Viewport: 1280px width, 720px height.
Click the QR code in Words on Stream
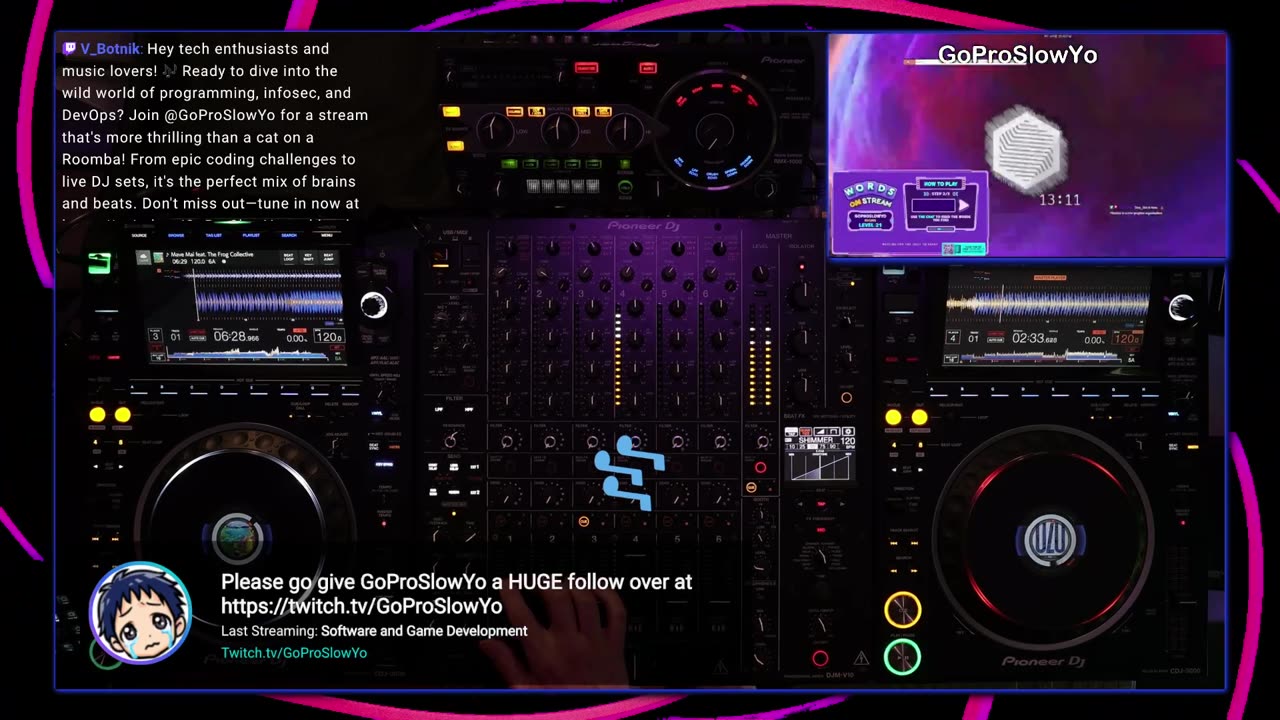(x=948, y=249)
